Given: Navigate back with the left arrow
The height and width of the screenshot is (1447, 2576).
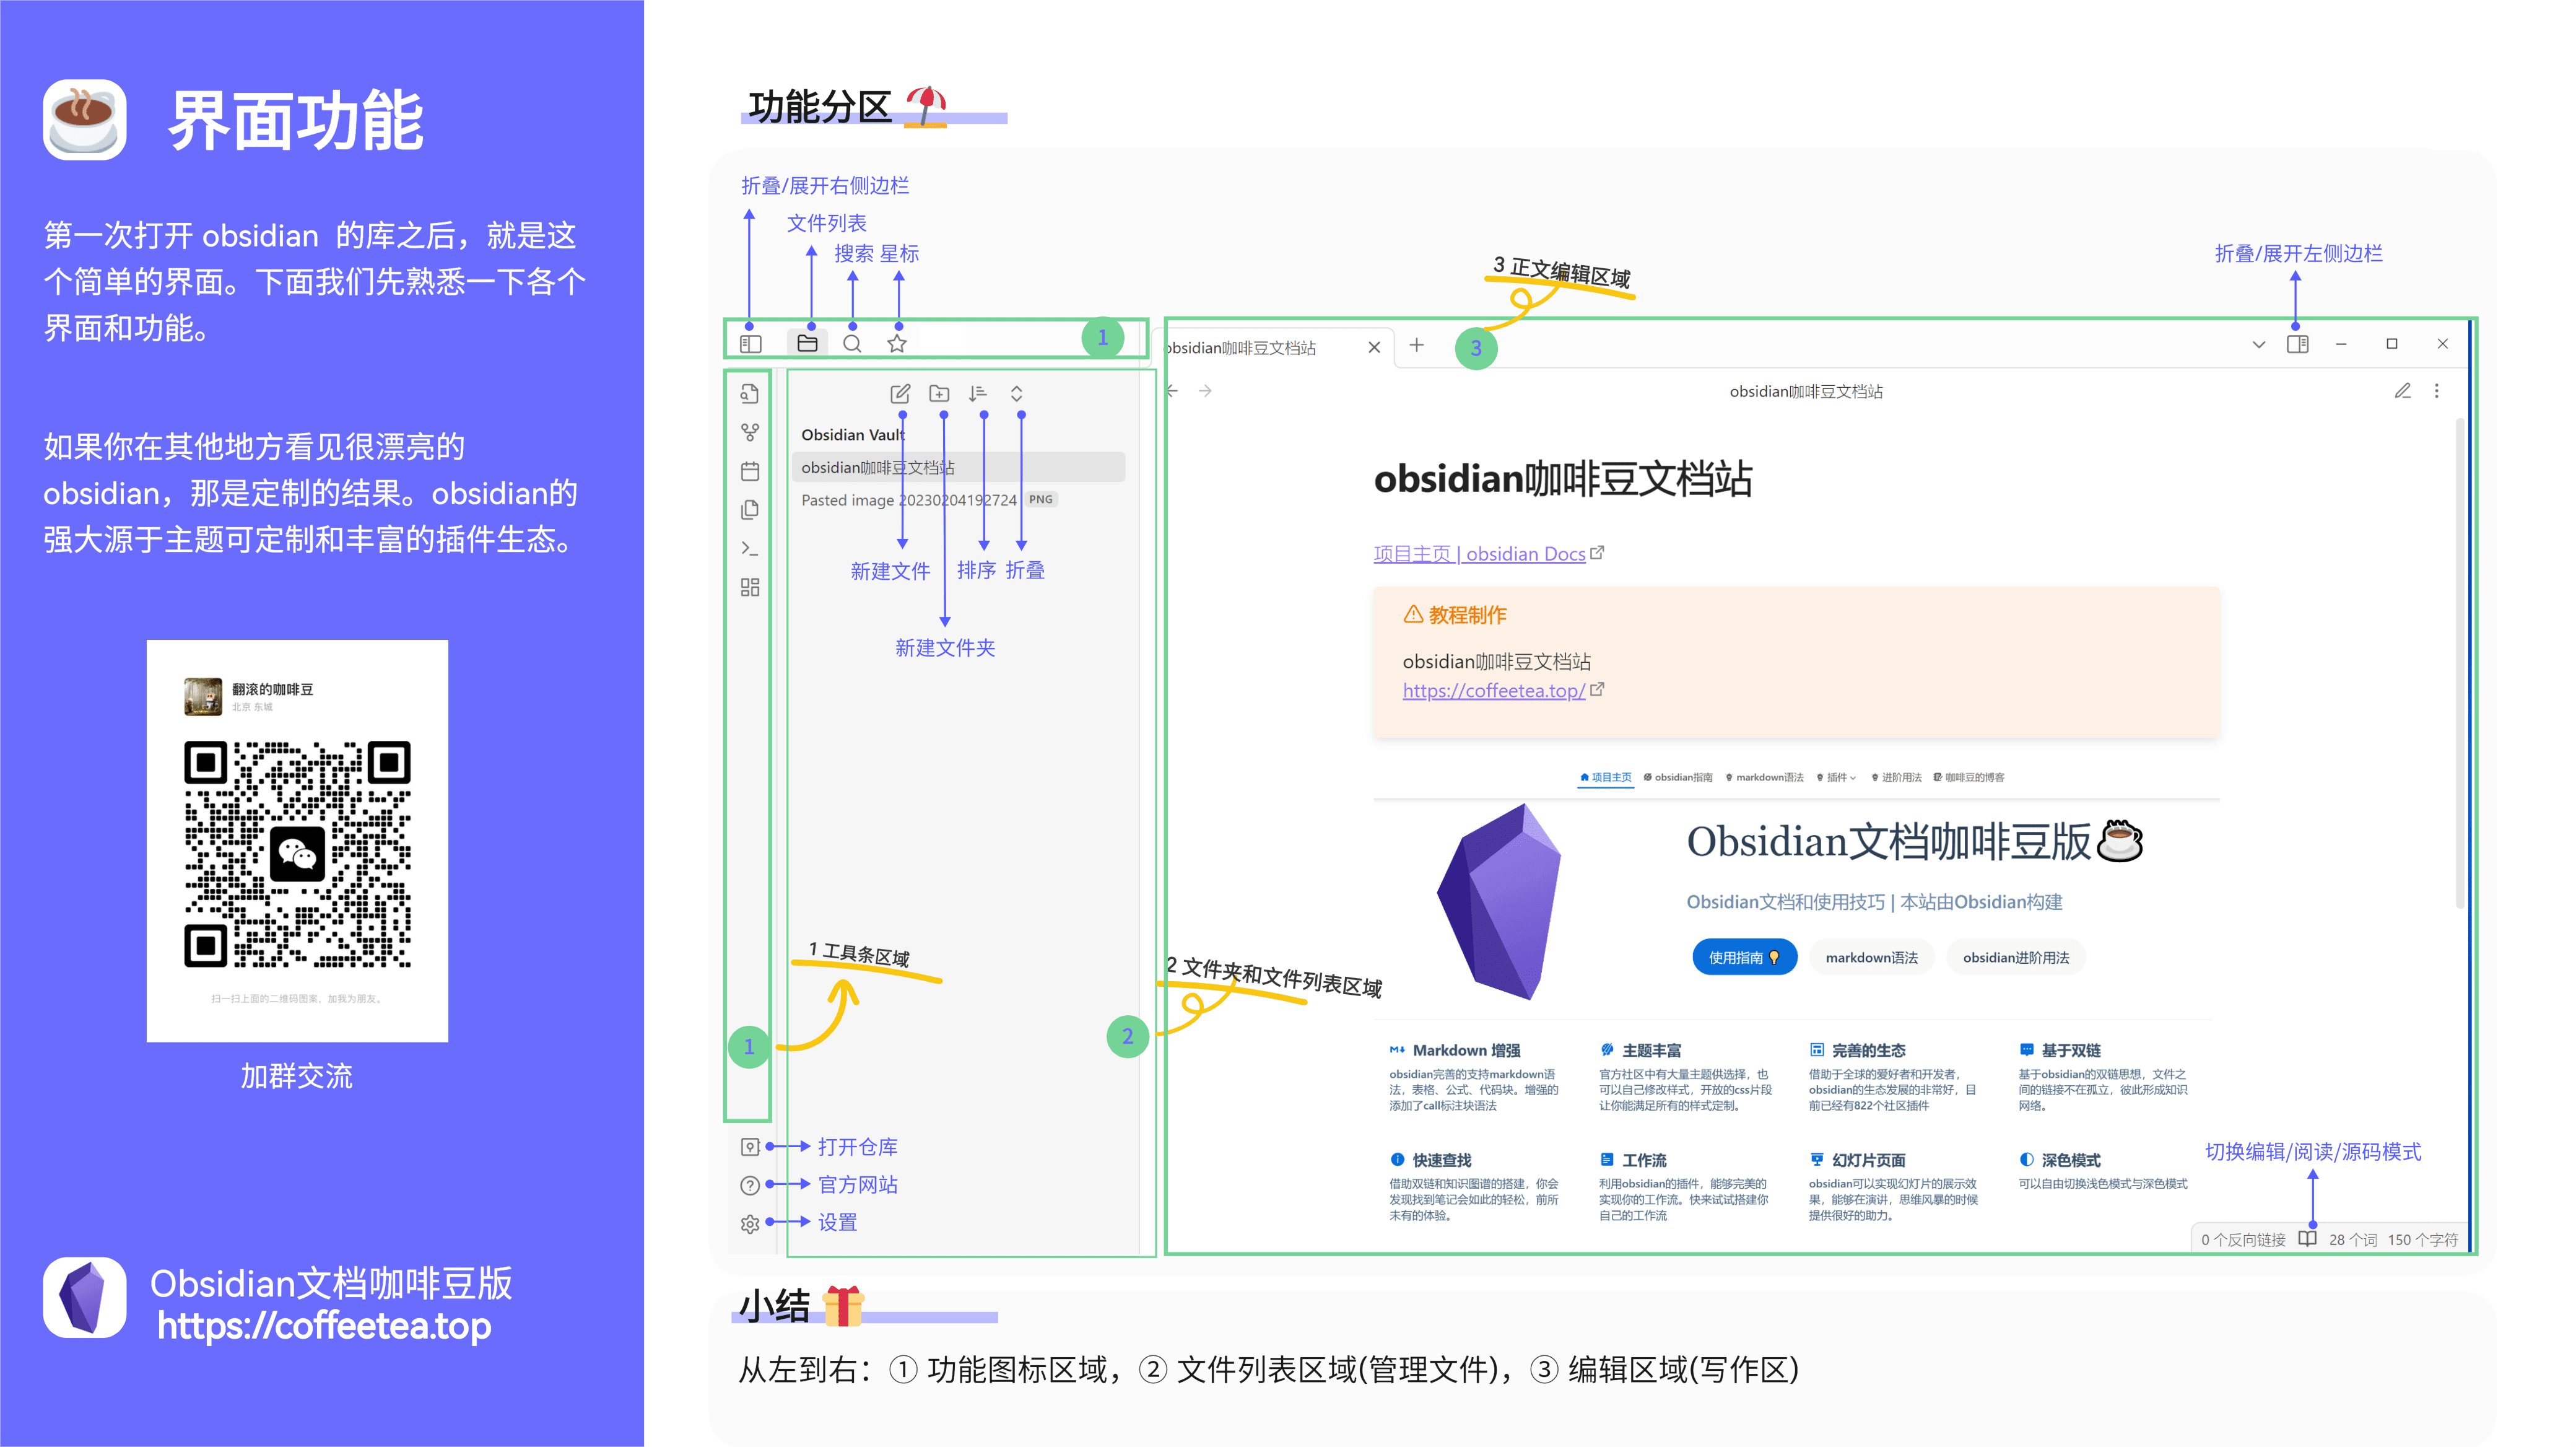Looking at the screenshot, I should pyautogui.click(x=1172, y=391).
